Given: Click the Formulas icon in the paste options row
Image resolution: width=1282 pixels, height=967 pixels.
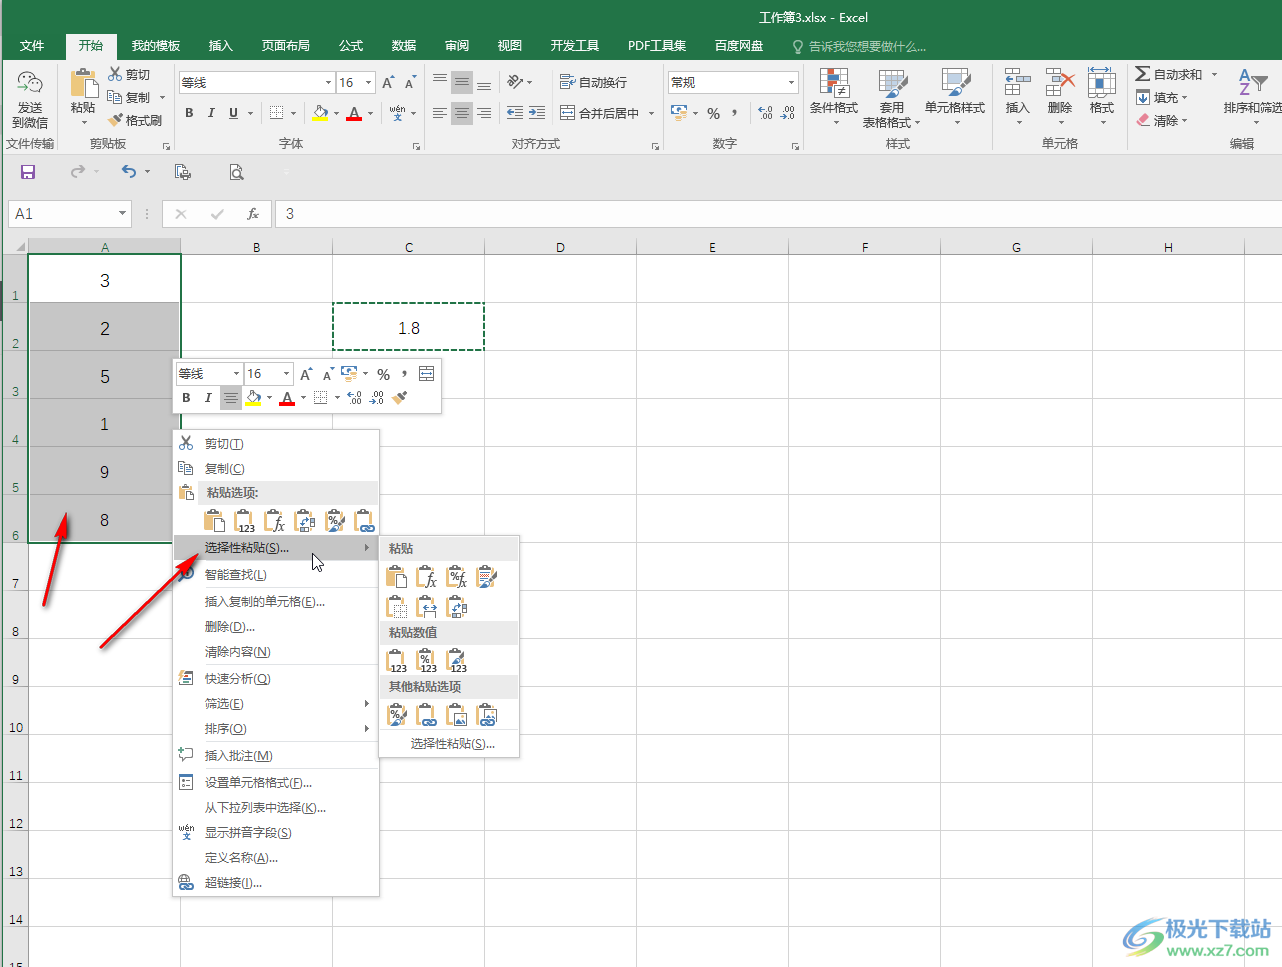Looking at the screenshot, I should click(x=275, y=521).
